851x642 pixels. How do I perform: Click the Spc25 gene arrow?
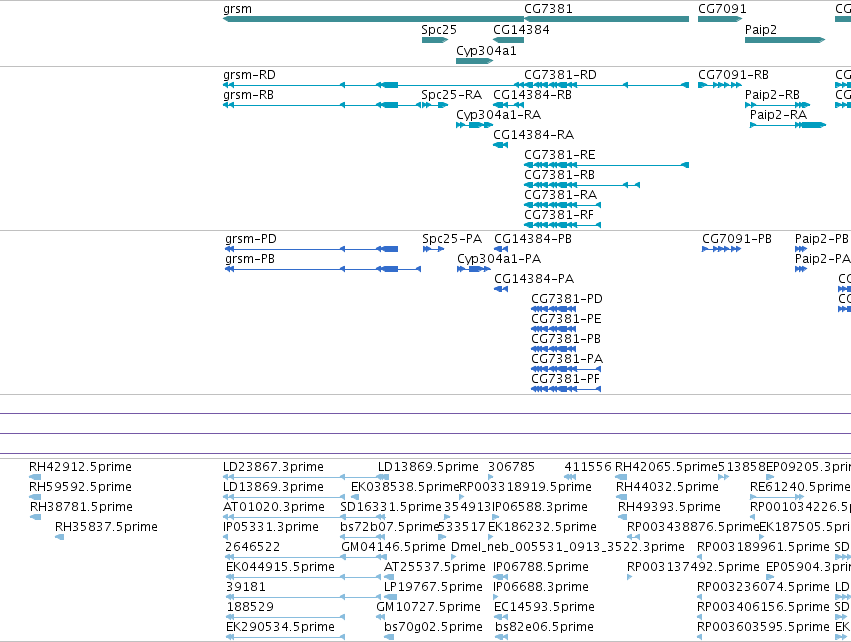click(x=435, y=40)
